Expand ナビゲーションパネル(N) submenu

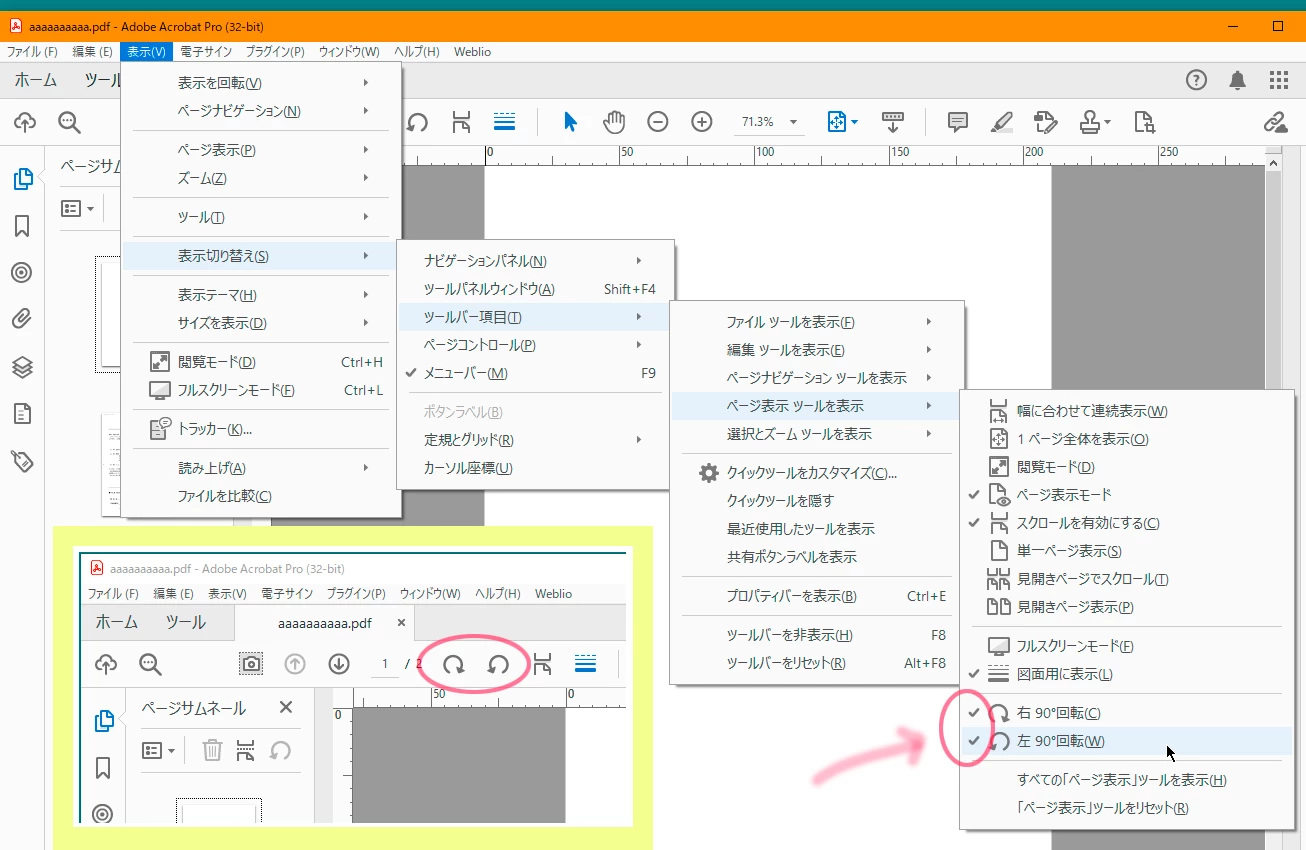[x=535, y=261]
